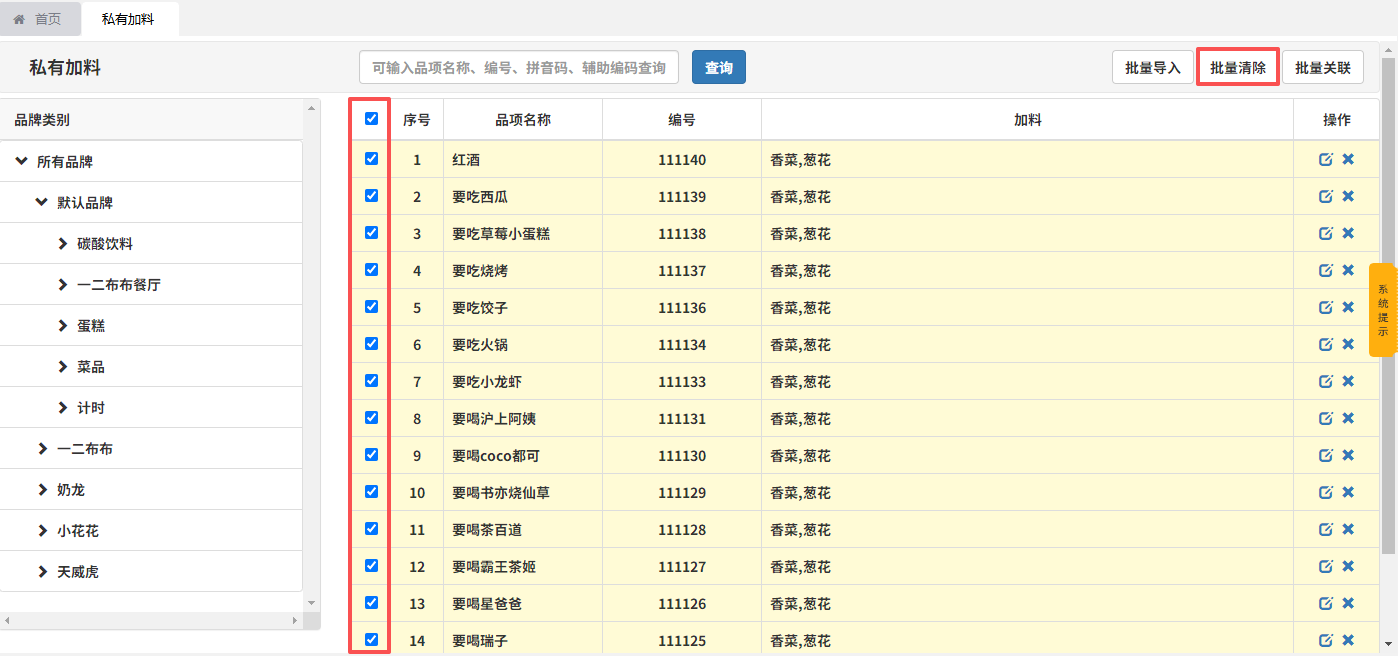Edit the 要喝霸王茶姬 row
This screenshot has height=656, width=1398.
[1326, 566]
